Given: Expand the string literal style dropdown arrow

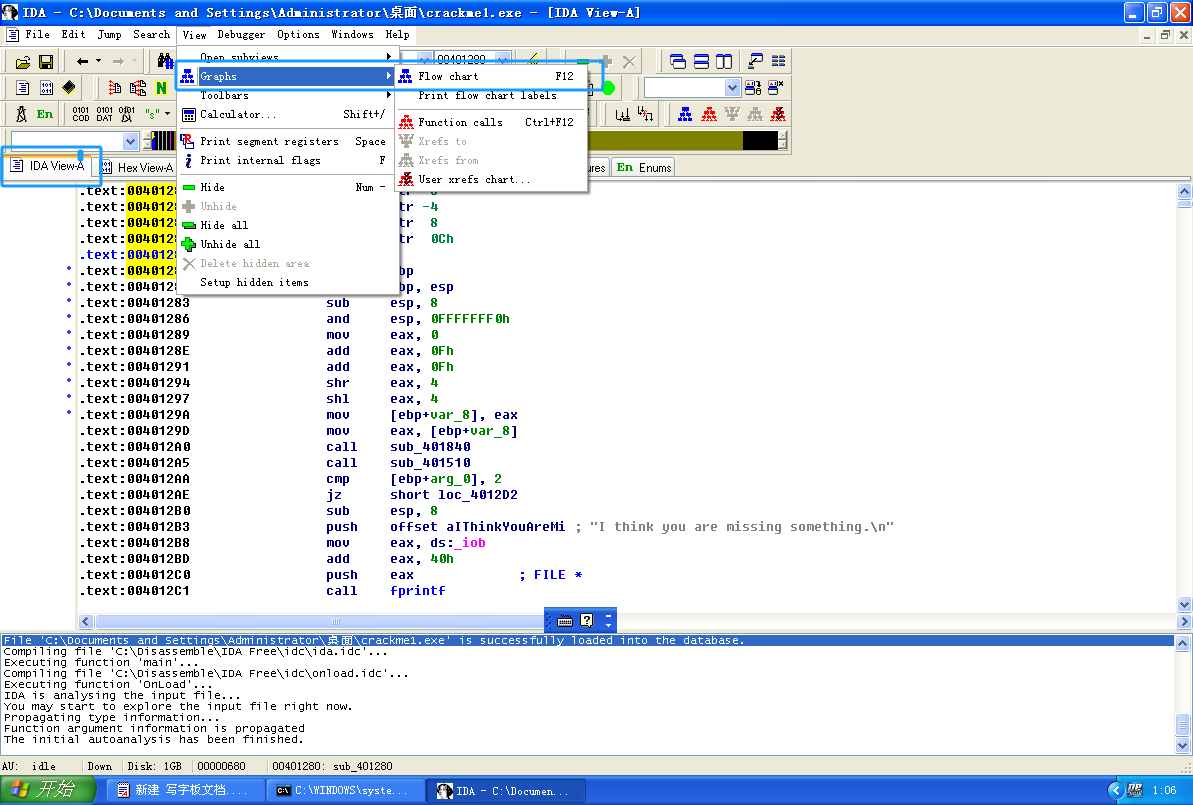Looking at the screenshot, I should [167, 114].
